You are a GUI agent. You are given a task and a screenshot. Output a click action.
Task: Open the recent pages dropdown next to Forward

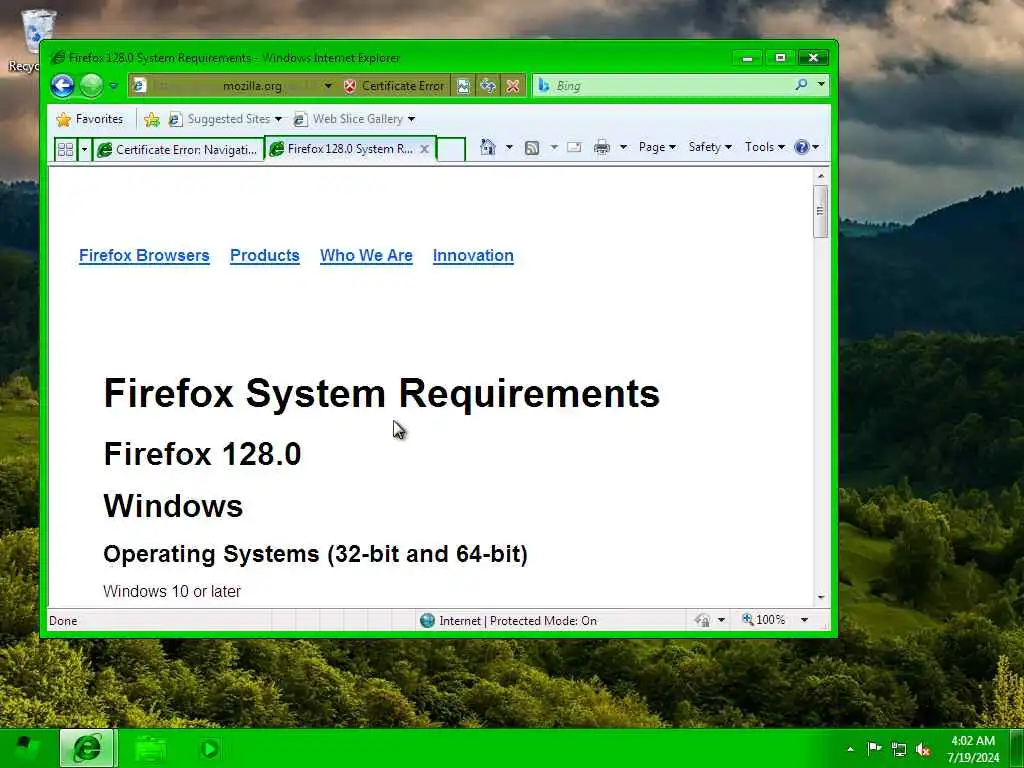pyautogui.click(x=114, y=86)
